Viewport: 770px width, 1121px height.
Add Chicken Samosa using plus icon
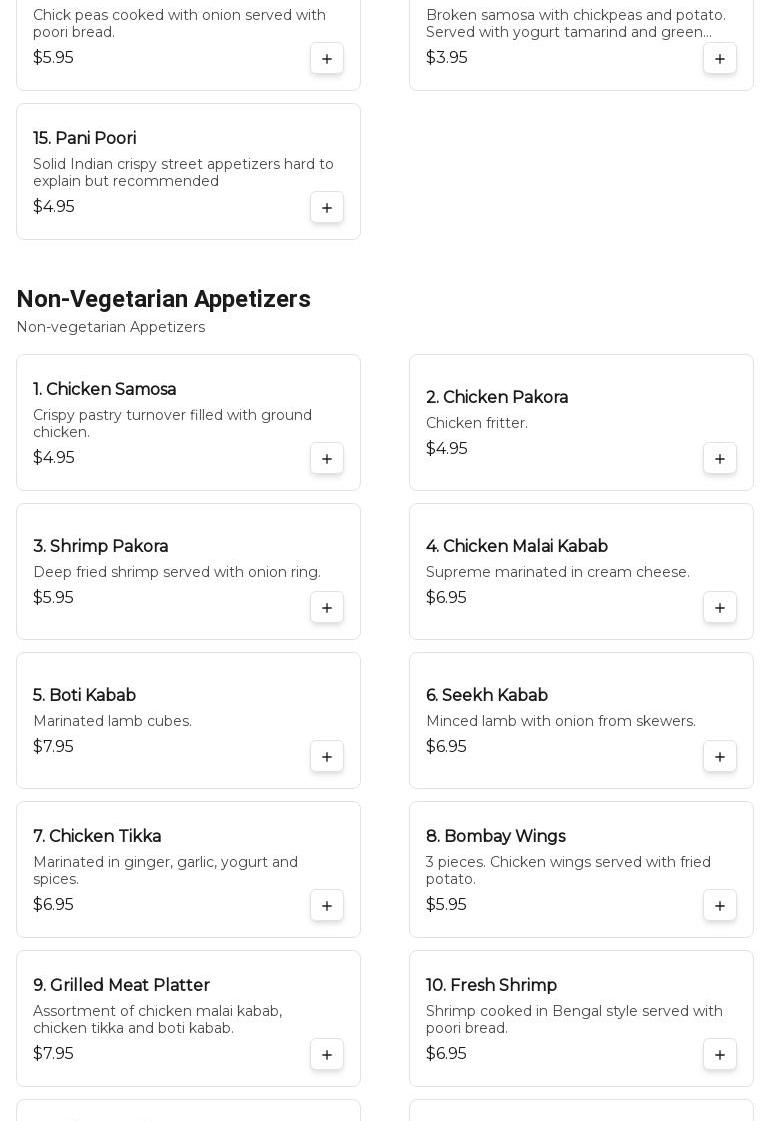[327, 459]
